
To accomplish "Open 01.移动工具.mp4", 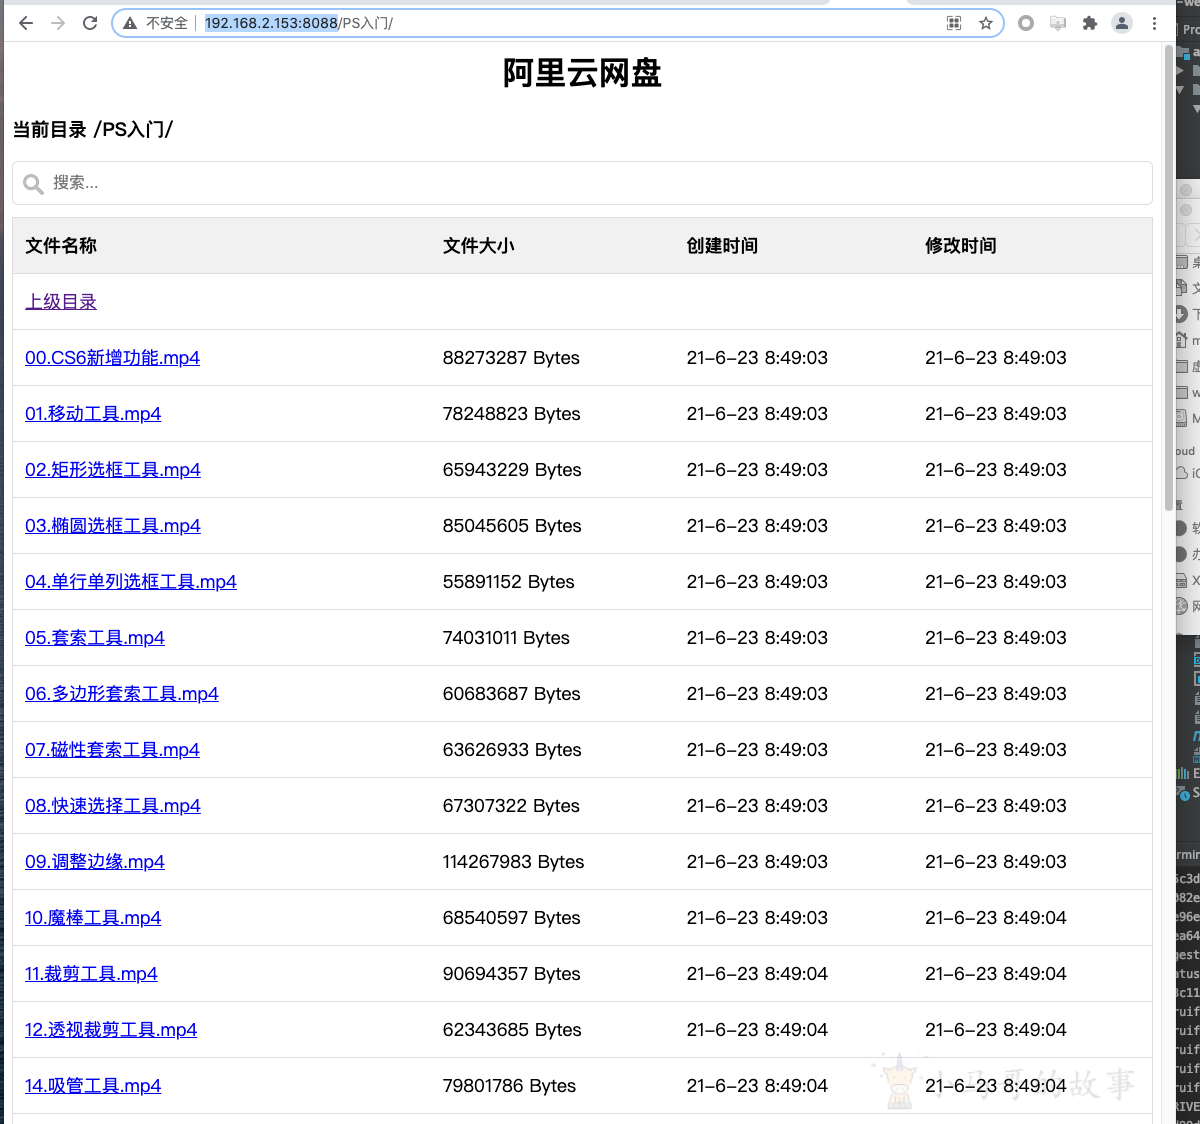I will [x=93, y=414].
